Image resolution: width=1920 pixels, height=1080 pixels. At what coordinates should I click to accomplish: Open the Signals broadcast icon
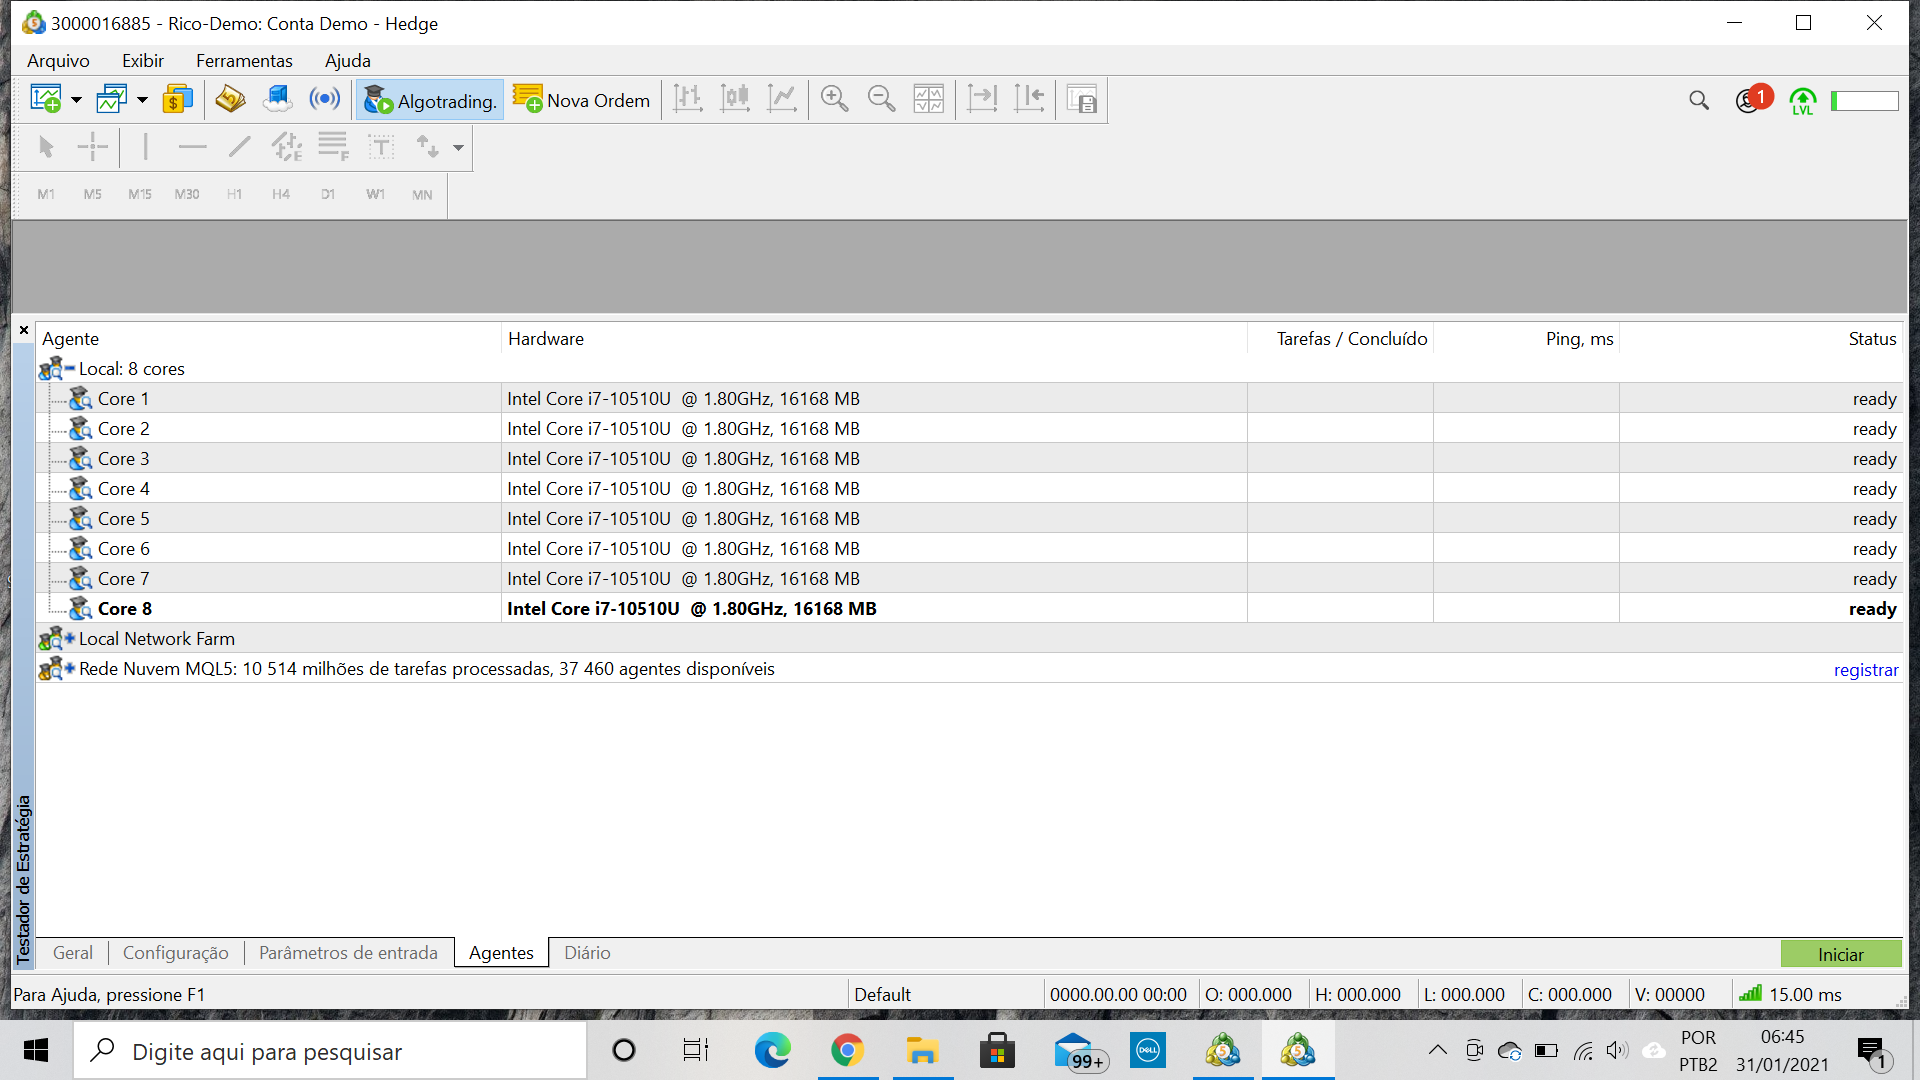click(325, 99)
